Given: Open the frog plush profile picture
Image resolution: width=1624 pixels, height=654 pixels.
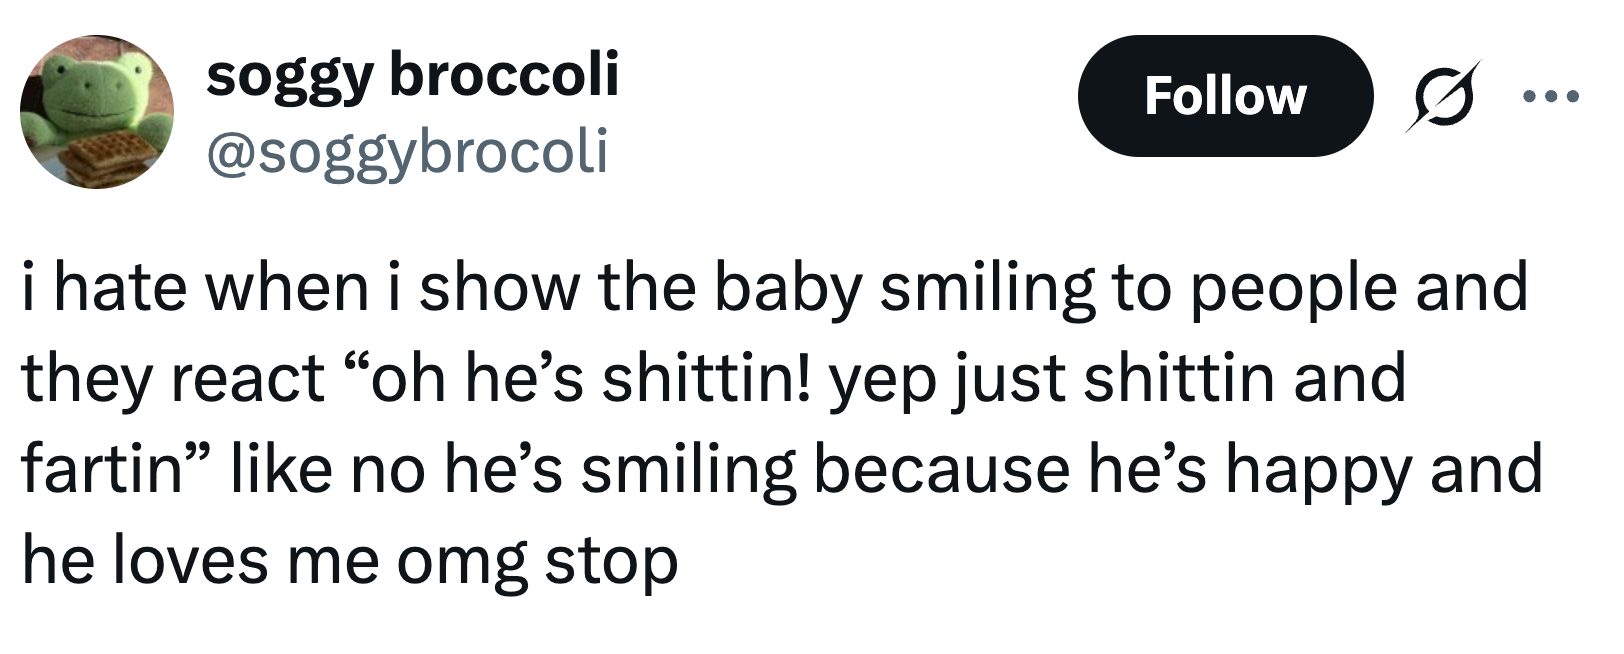Looking at the screenshot, I should pyautogui.click(x=96, y=111).
